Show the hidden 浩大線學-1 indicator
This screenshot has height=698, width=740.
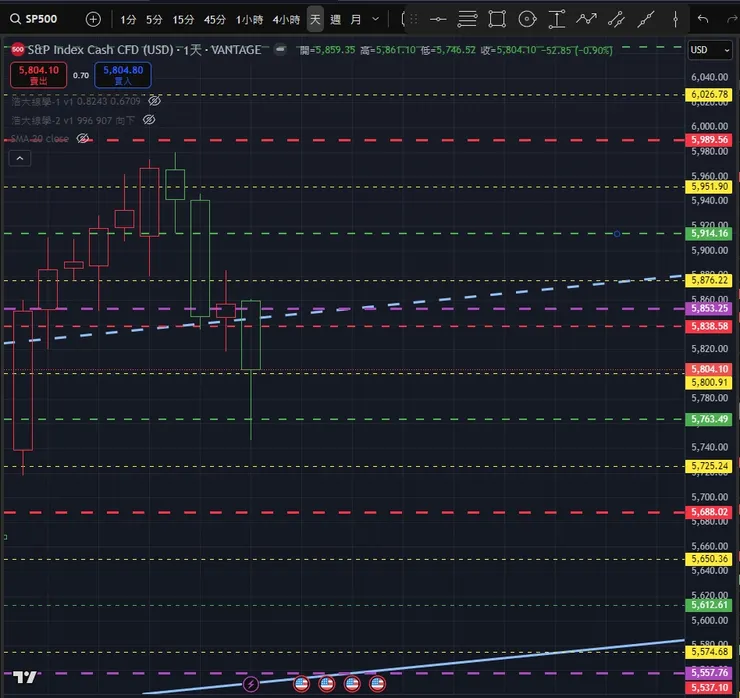pyautogui.click(x=154, y=101)
